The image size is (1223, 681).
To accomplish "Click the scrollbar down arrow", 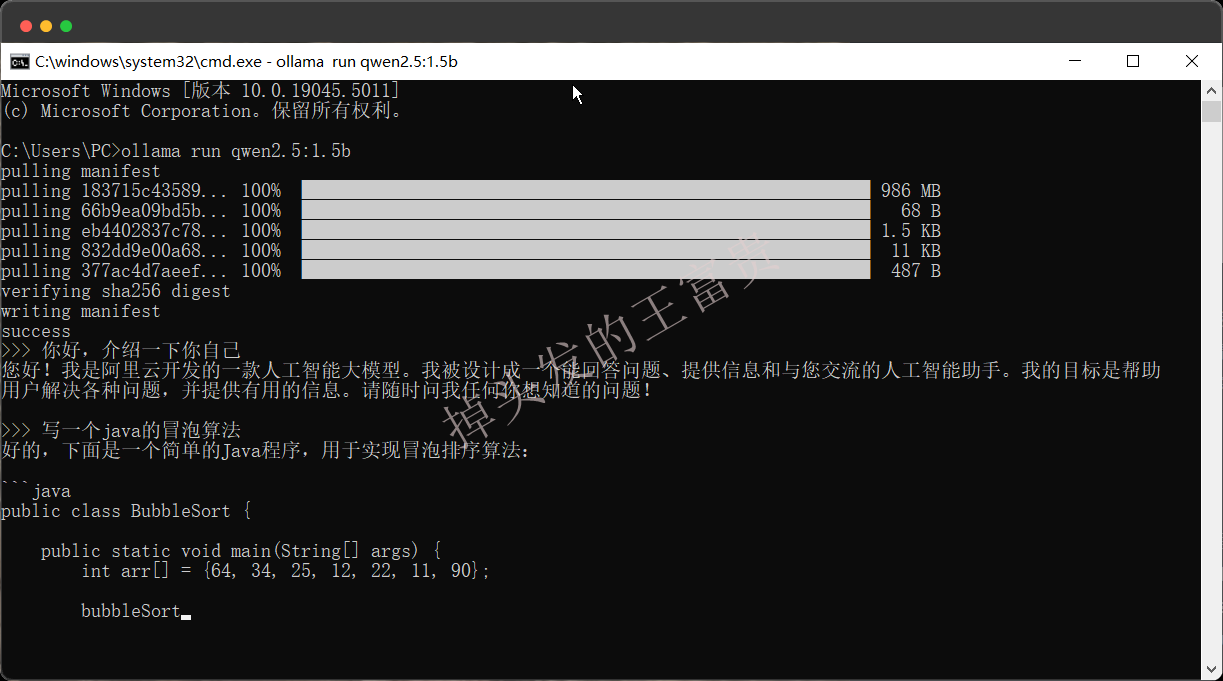I will point(1211,672).
